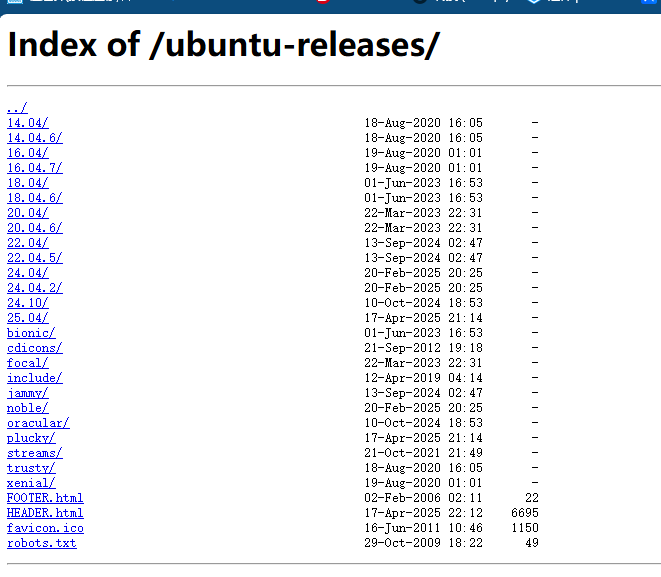
Task: Open the plucky/ folder link
Action: 31,438
